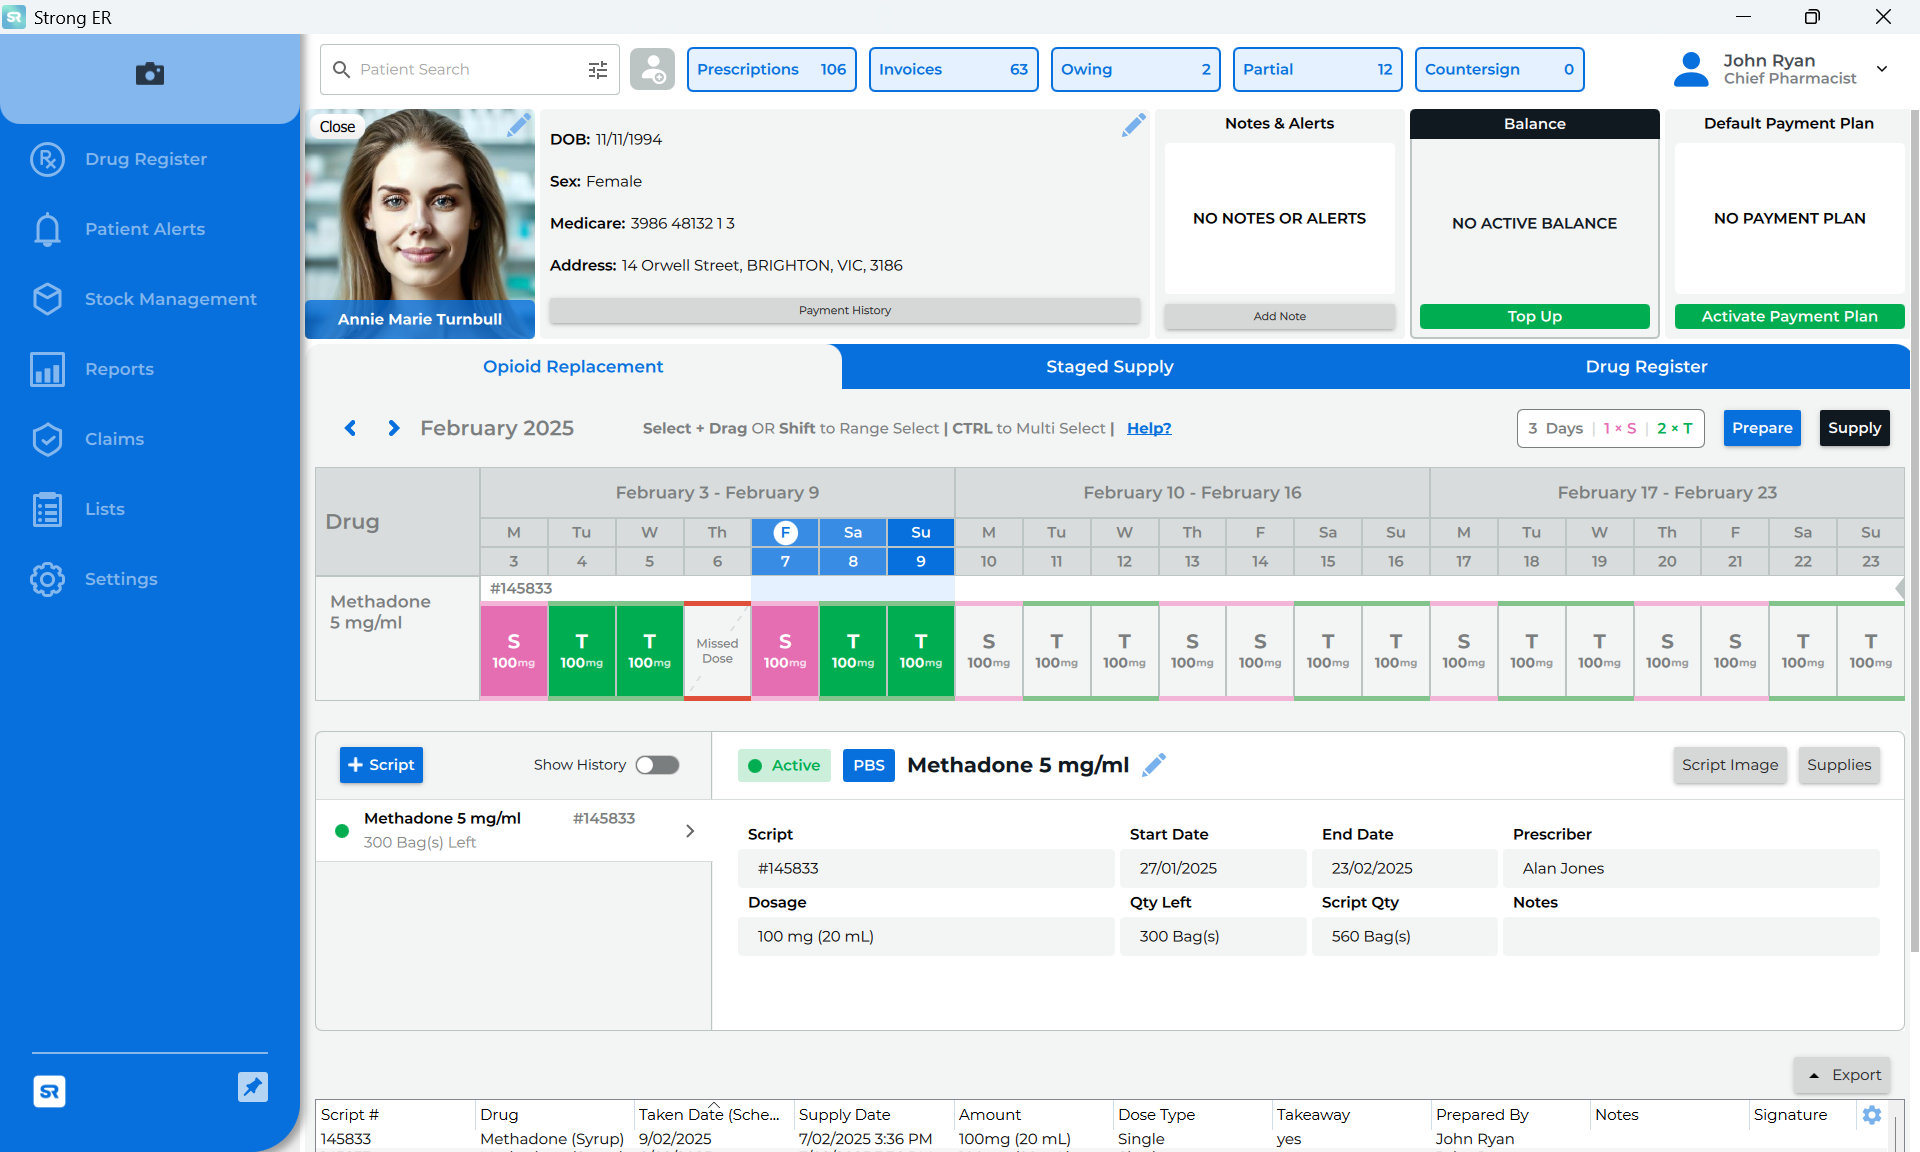Switch to the Staged Supply tab
The width and height of the screenshot is (1920, 1152).
point(1109,367)
